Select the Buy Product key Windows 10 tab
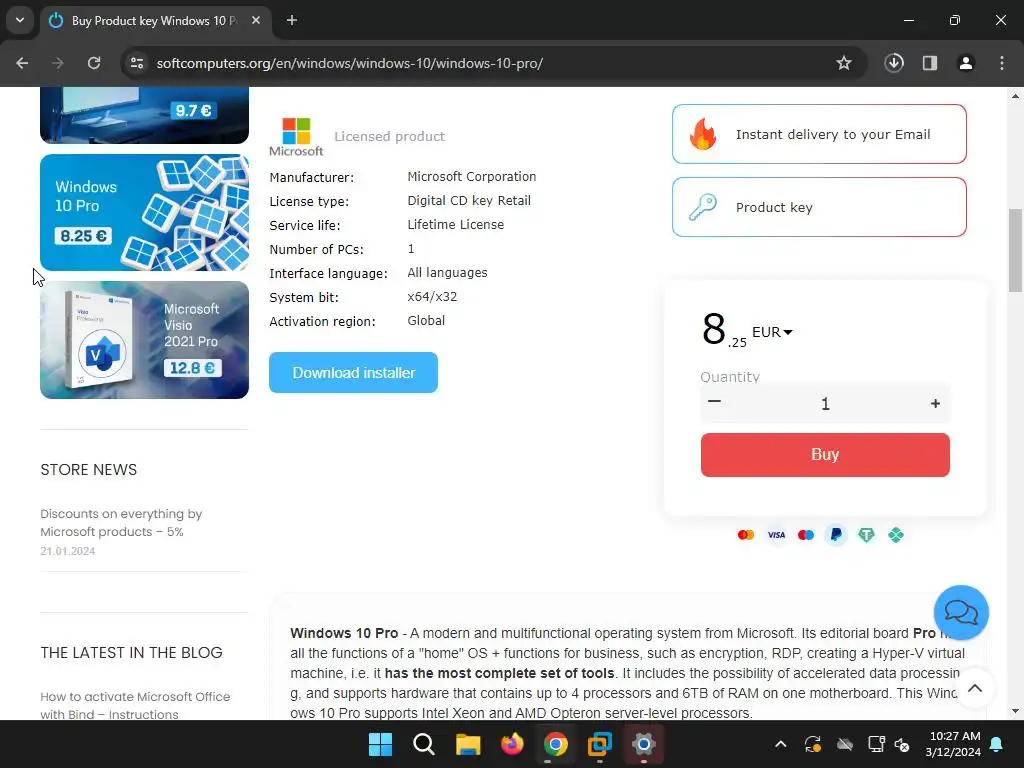Viewport: 1024px width, 768px height. click(x=154, y=20)
